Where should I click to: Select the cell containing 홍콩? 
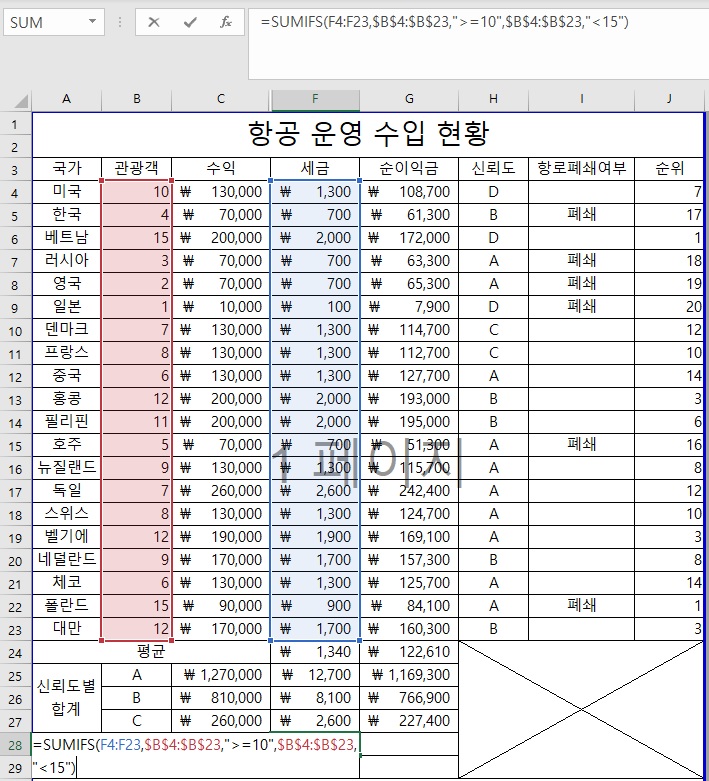[x=67, y=398]
